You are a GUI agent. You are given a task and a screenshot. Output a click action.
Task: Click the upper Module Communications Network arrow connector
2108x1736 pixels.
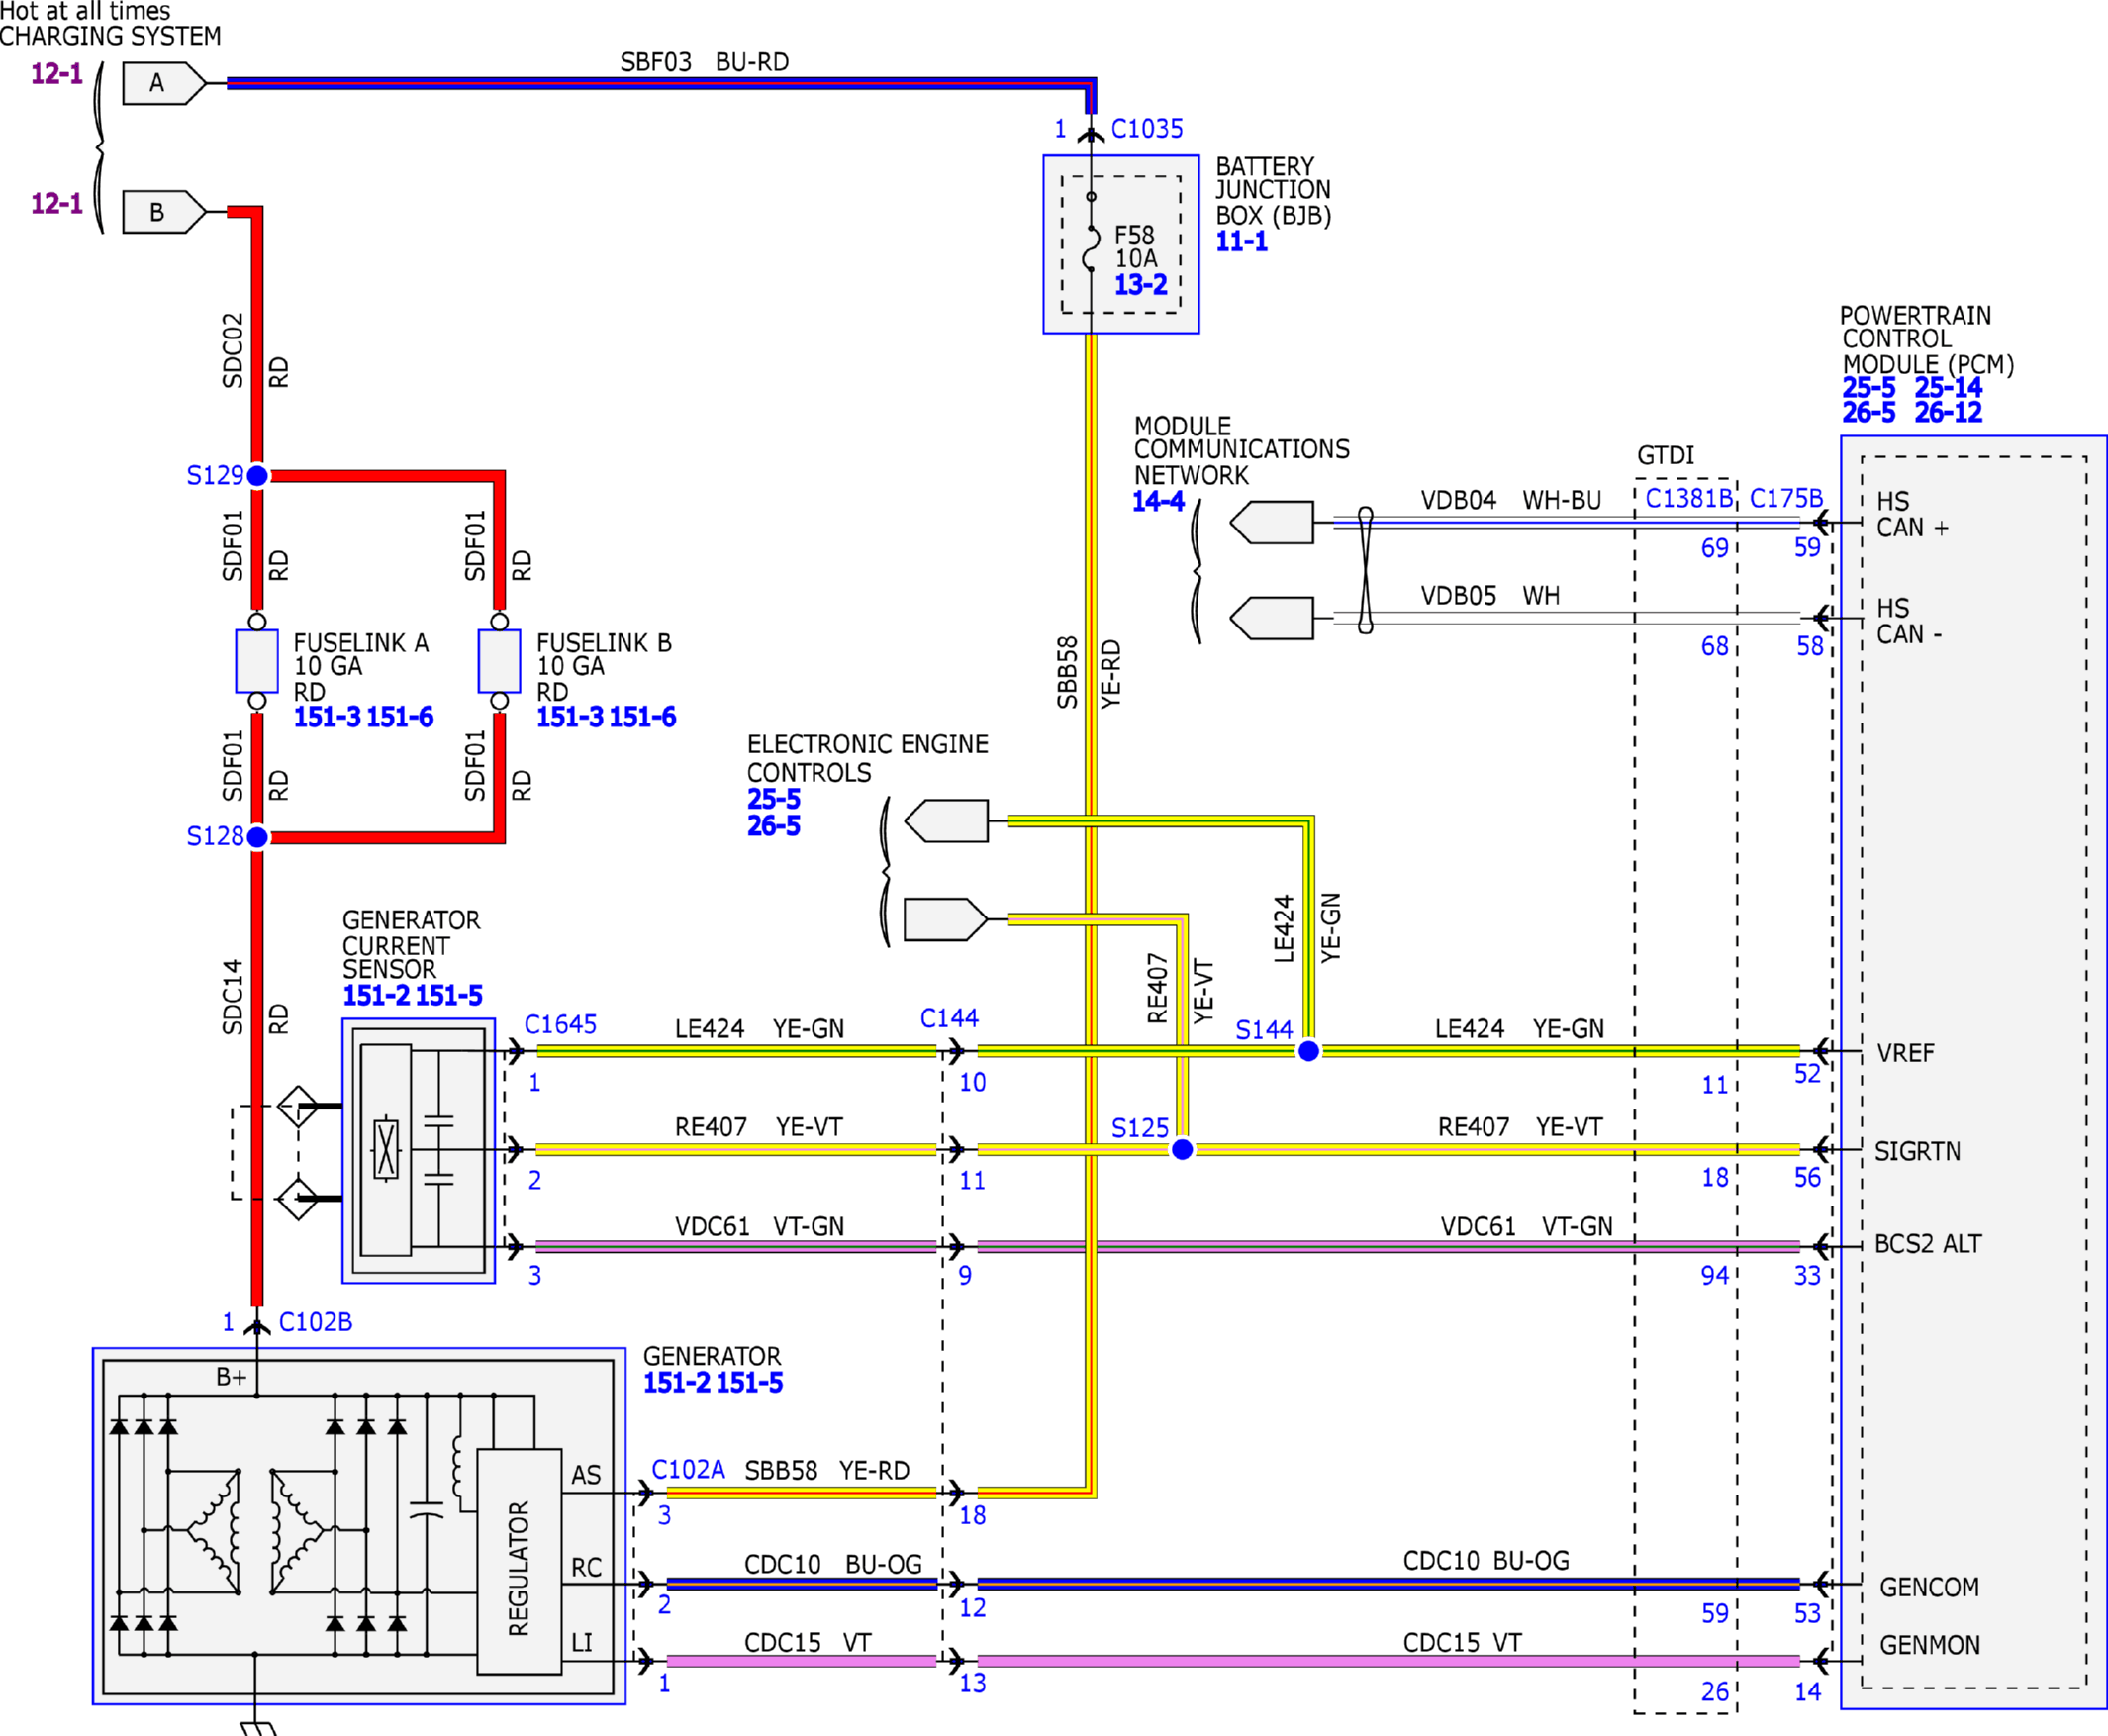pos(1272,522)
